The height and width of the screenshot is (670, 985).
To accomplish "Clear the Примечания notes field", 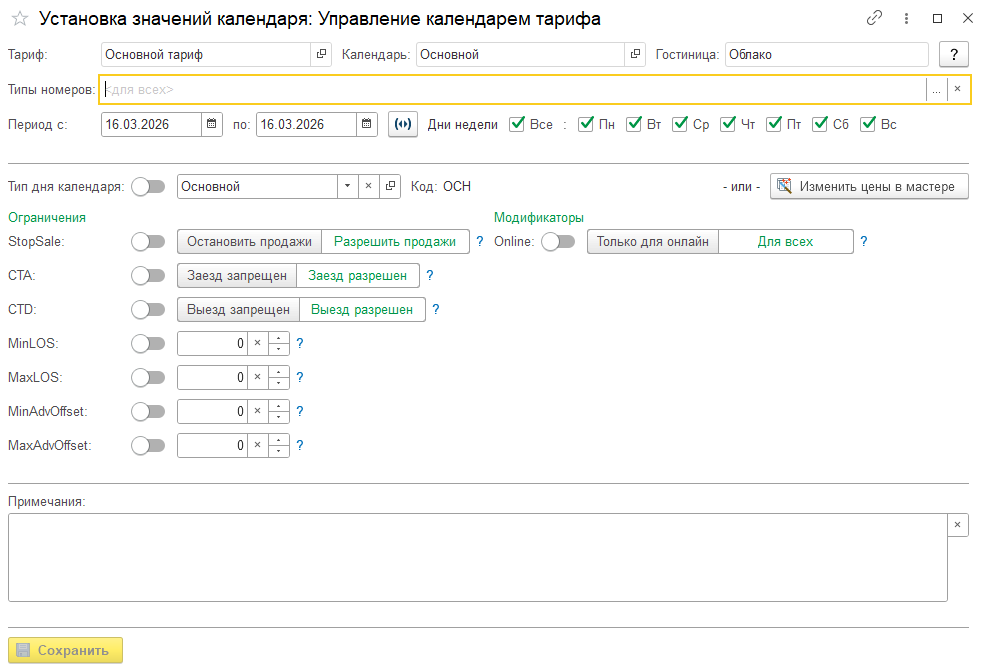I will pyautogui.click(x=957, y=525).
